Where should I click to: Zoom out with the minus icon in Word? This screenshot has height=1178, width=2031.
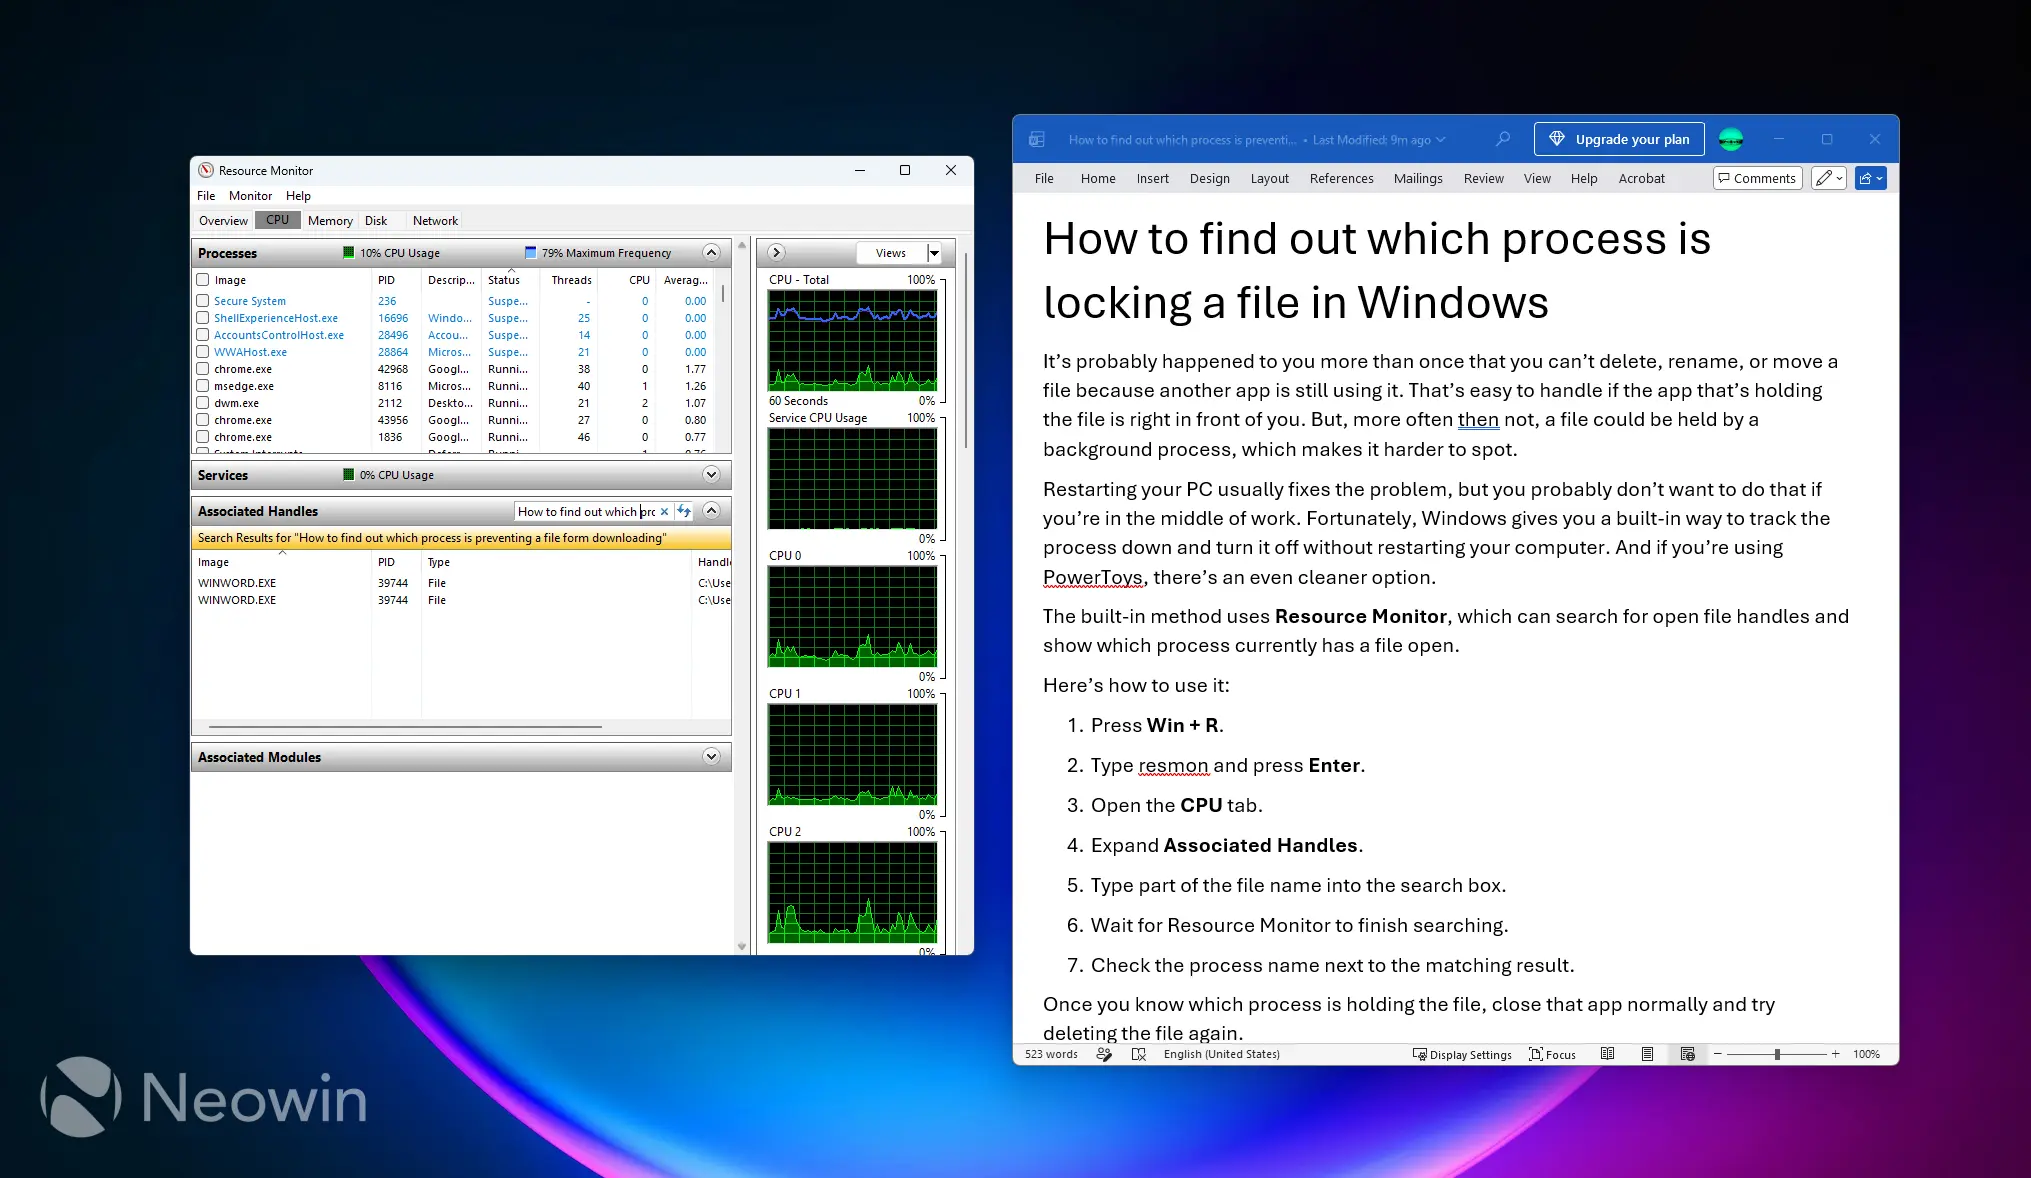pos(1718,1054)
